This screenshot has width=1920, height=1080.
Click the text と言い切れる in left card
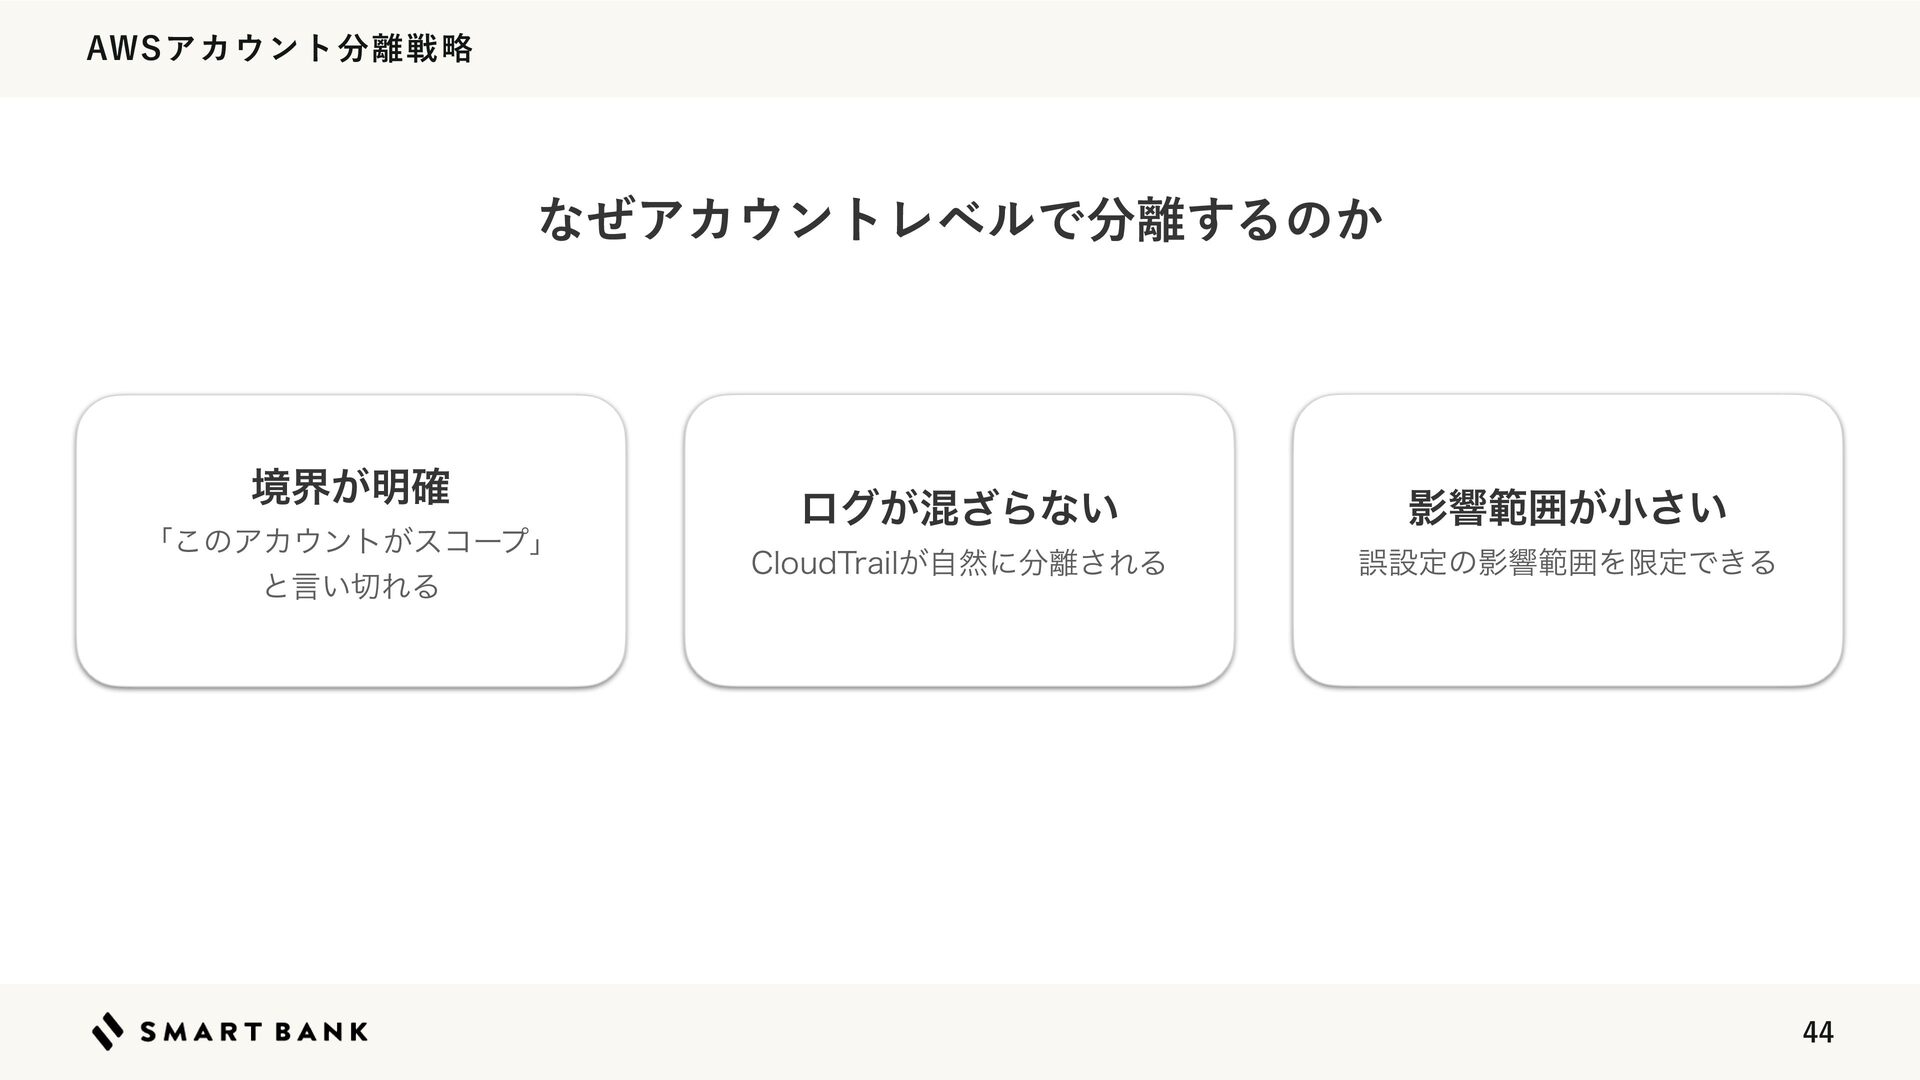click(351, 585)
